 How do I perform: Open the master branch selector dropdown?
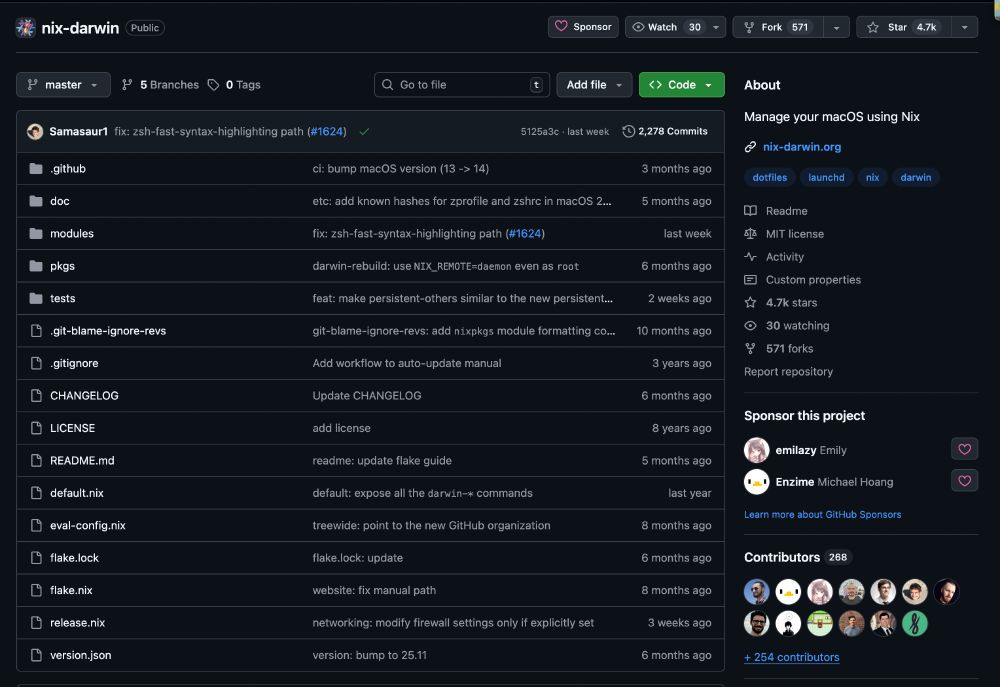coord(63,85)
